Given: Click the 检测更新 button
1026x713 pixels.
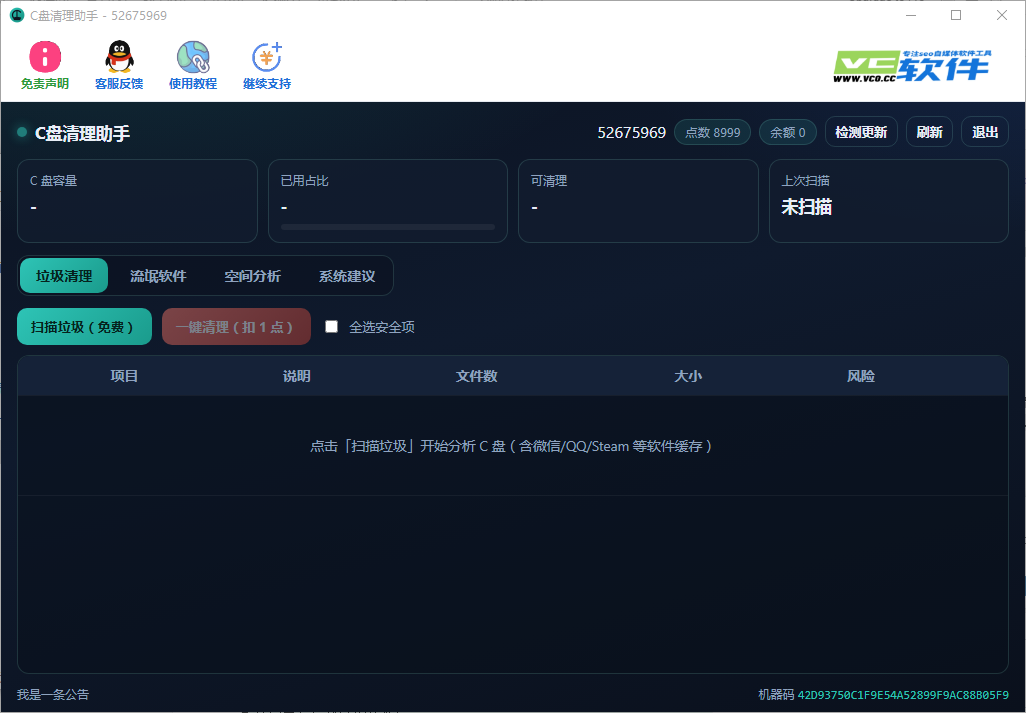Looking at the screenshot, I should [861, 132].
